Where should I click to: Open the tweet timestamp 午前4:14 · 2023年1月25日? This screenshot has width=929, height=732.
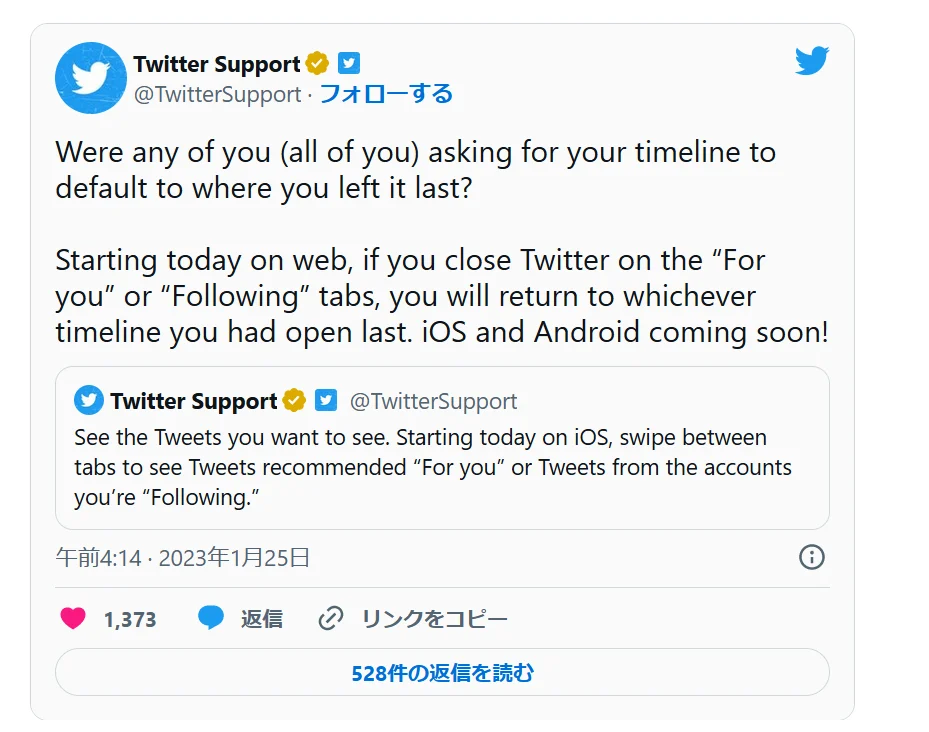[182, 557]
